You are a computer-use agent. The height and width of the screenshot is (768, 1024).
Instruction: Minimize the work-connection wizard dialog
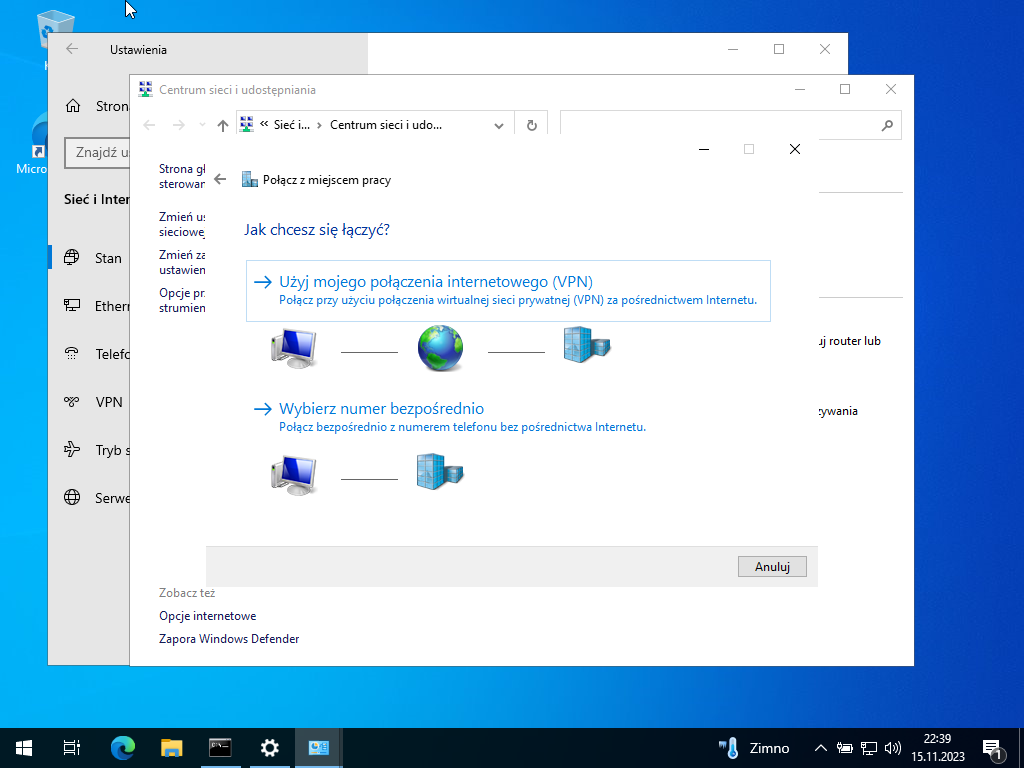point(703,149)
